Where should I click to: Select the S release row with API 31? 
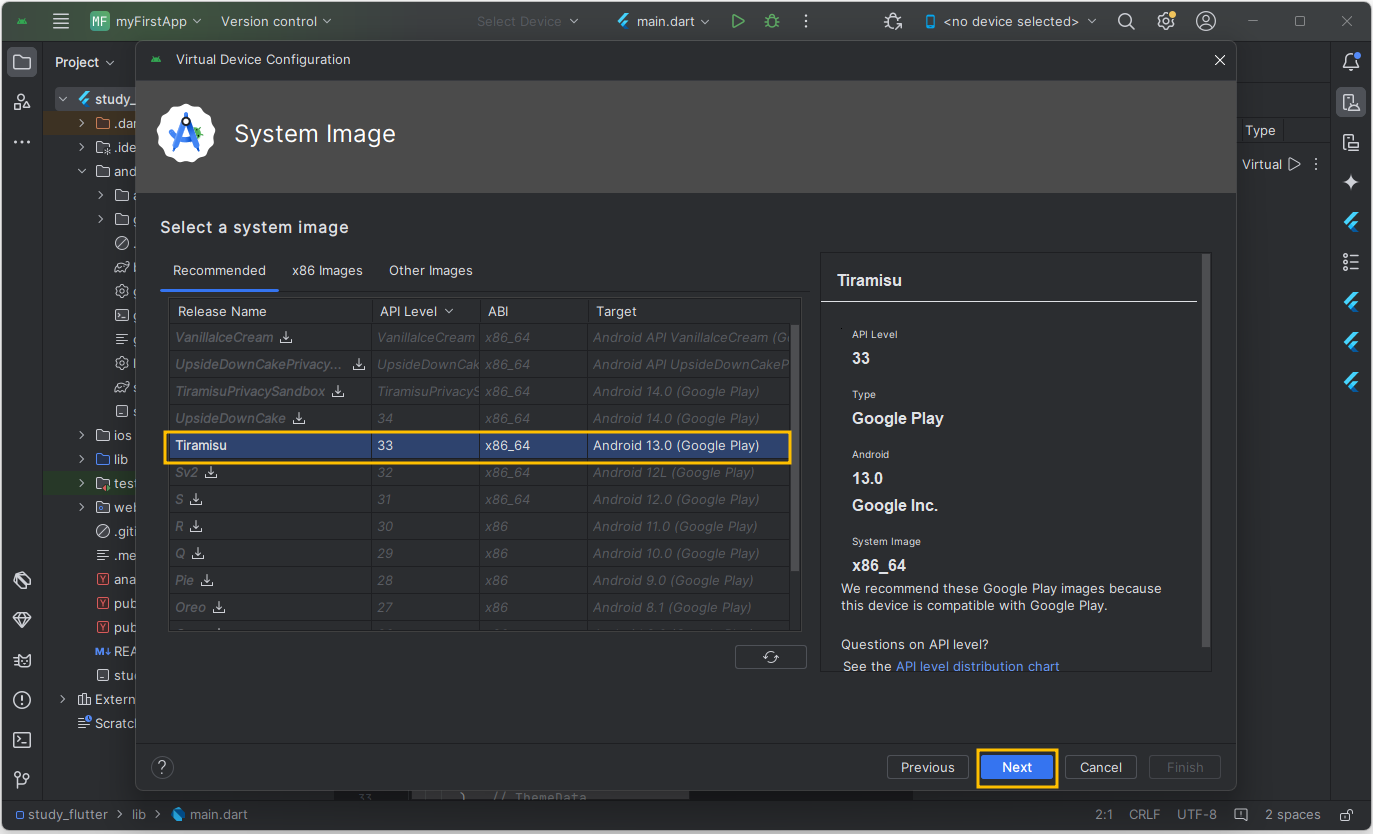(x=479, y=499)
